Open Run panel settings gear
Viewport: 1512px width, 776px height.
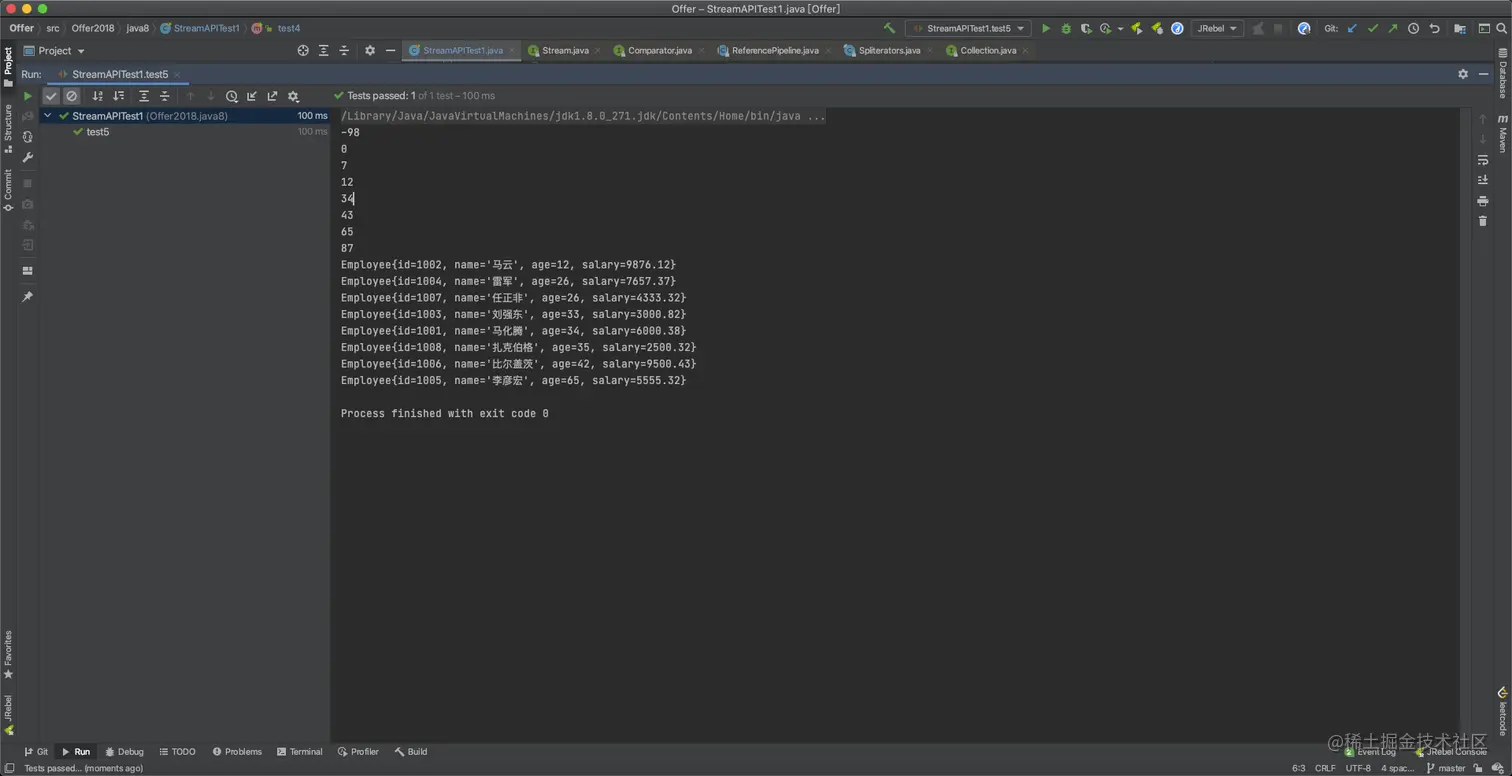(1463, 74)
